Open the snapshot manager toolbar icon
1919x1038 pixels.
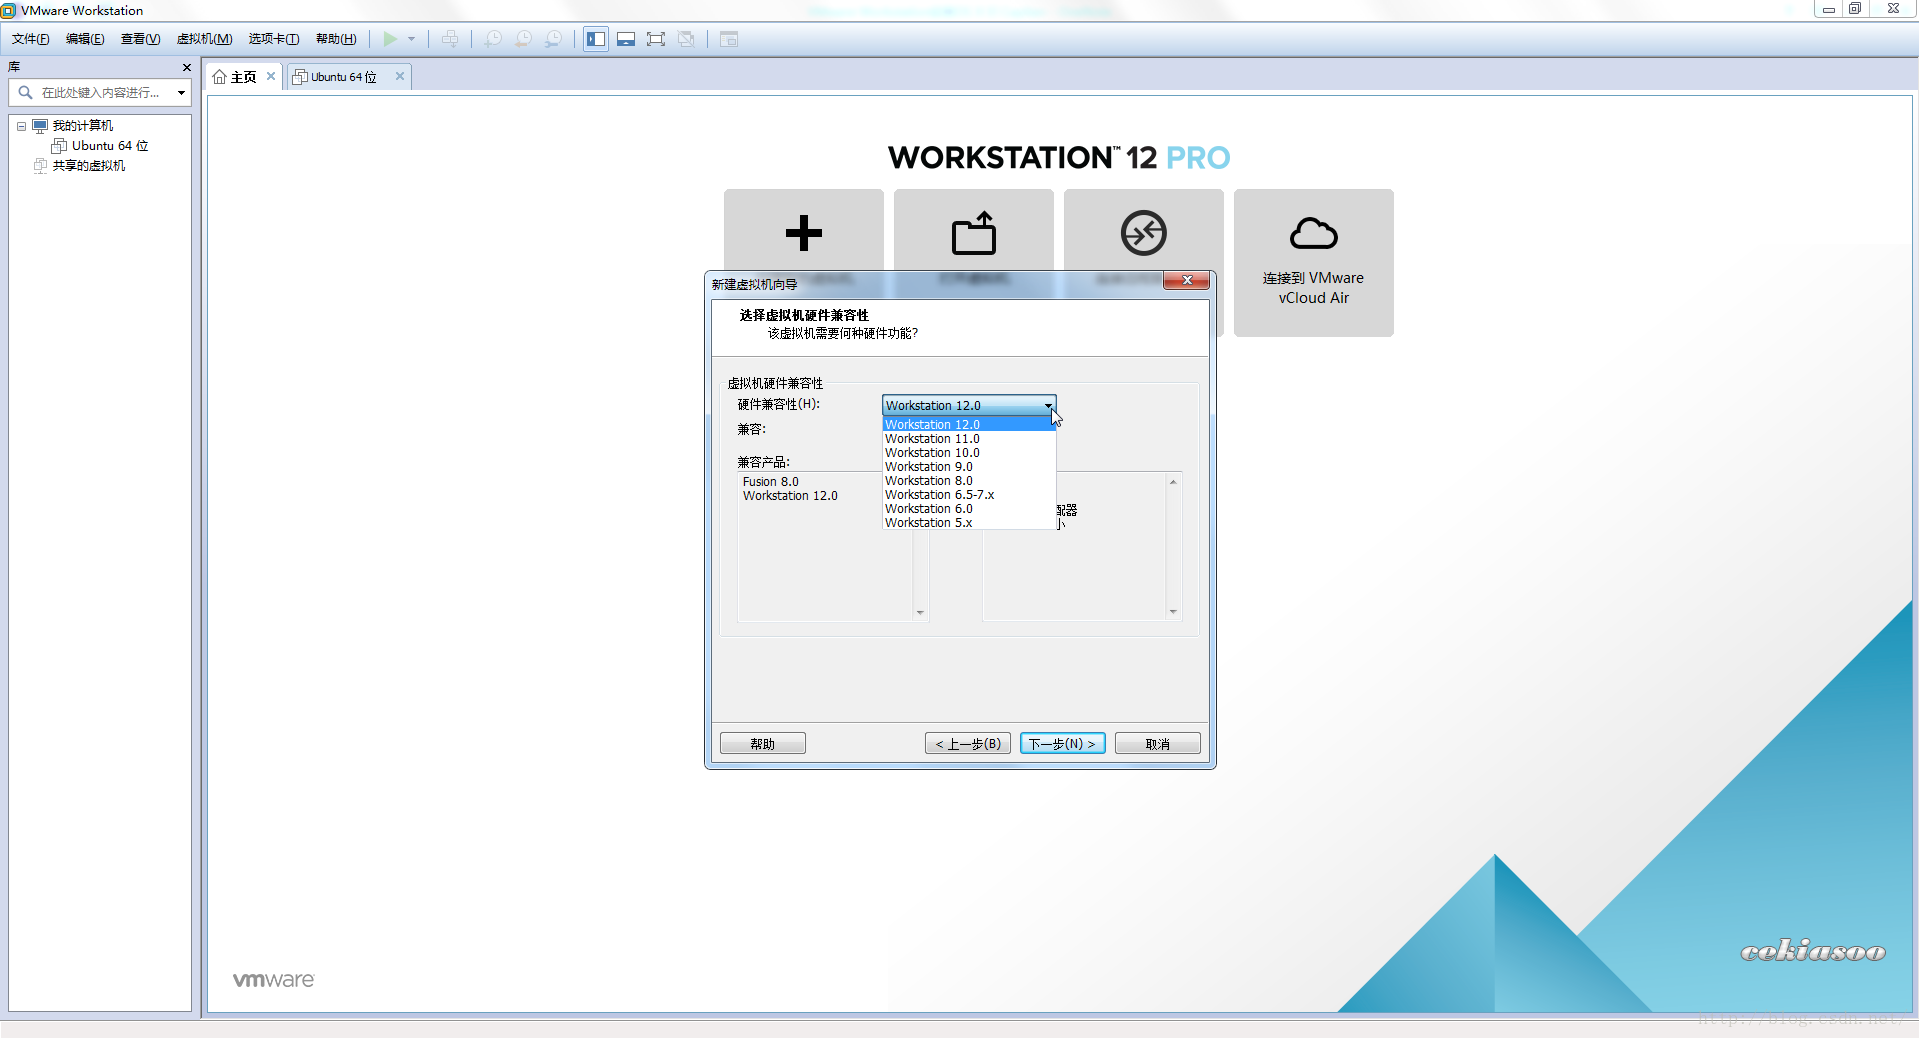pos(553,39)
